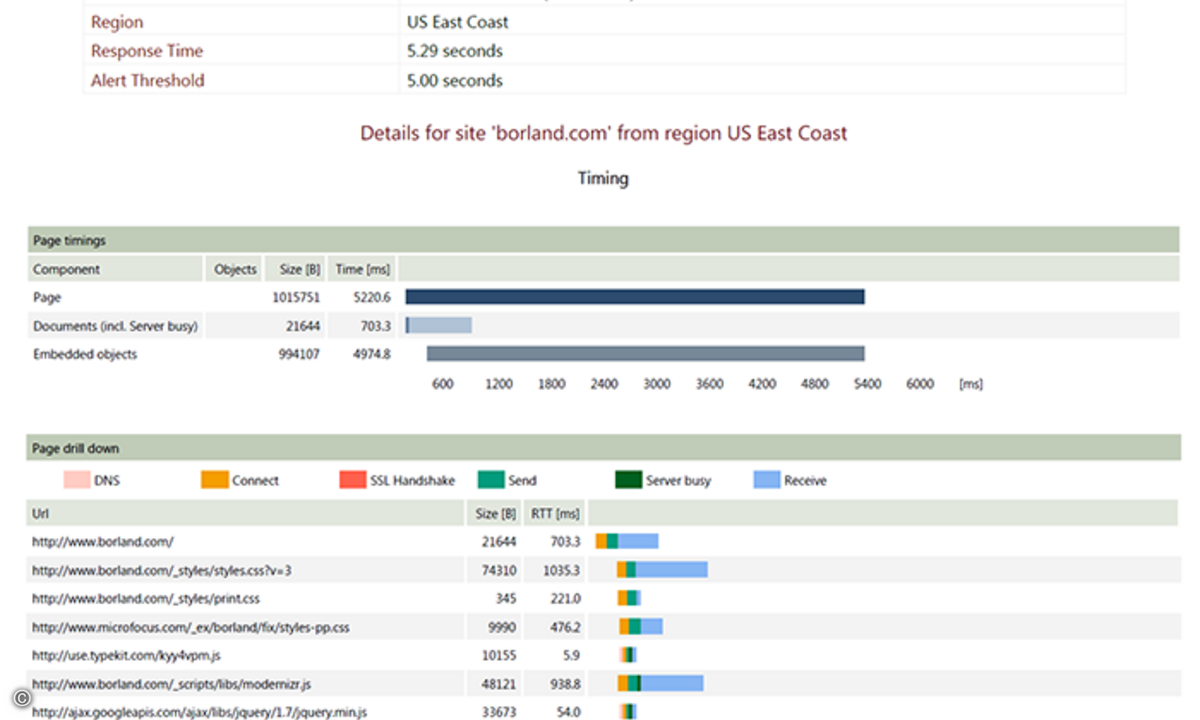The image size is (1200, 720).
Task: Click the dark blue Page timing bar
Action: pyautogui.click(x=635, y=297)
